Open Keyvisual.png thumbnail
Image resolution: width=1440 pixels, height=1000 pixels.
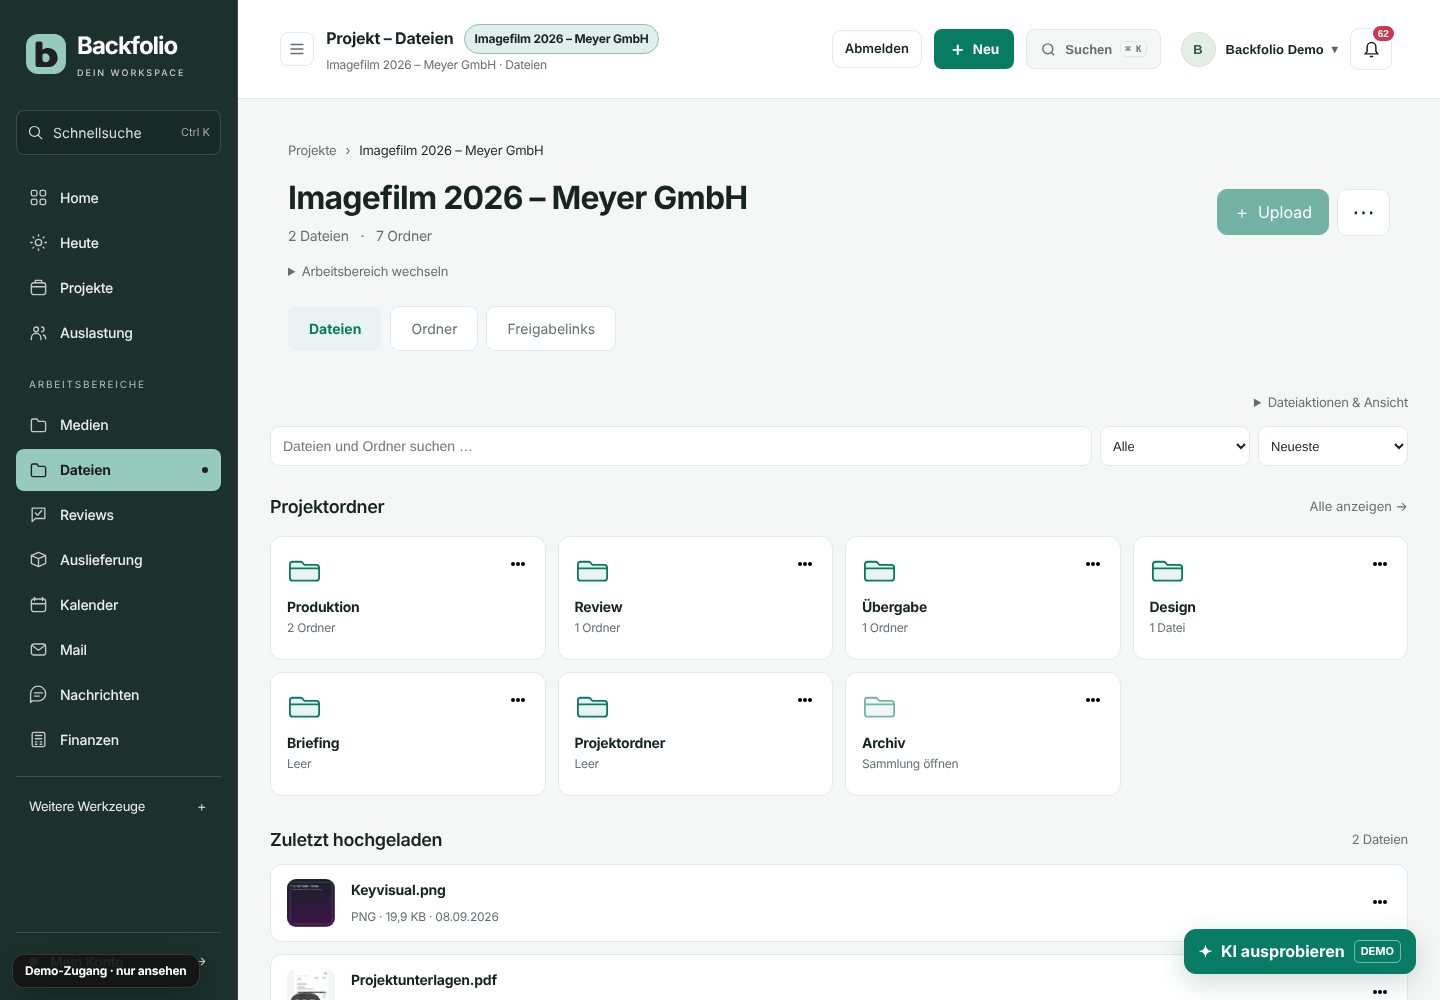tap(311, 903)
